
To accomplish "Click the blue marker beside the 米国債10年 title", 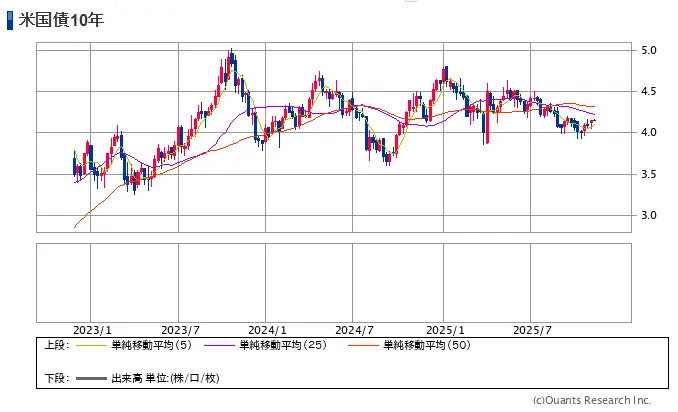I will point(10,20).
